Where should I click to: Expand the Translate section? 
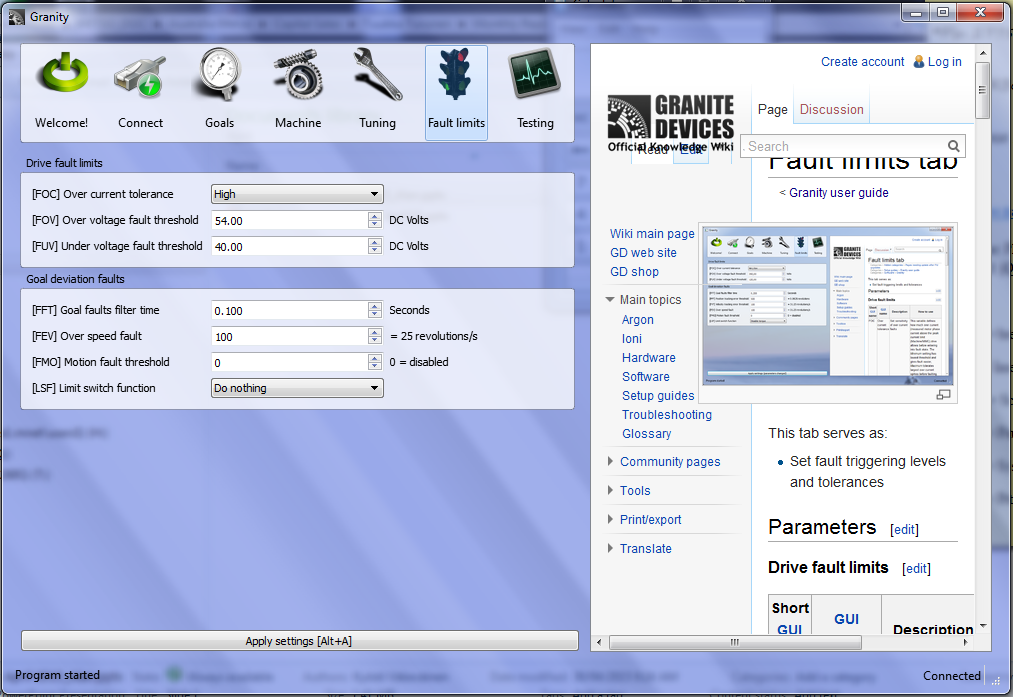click(610, 548)
